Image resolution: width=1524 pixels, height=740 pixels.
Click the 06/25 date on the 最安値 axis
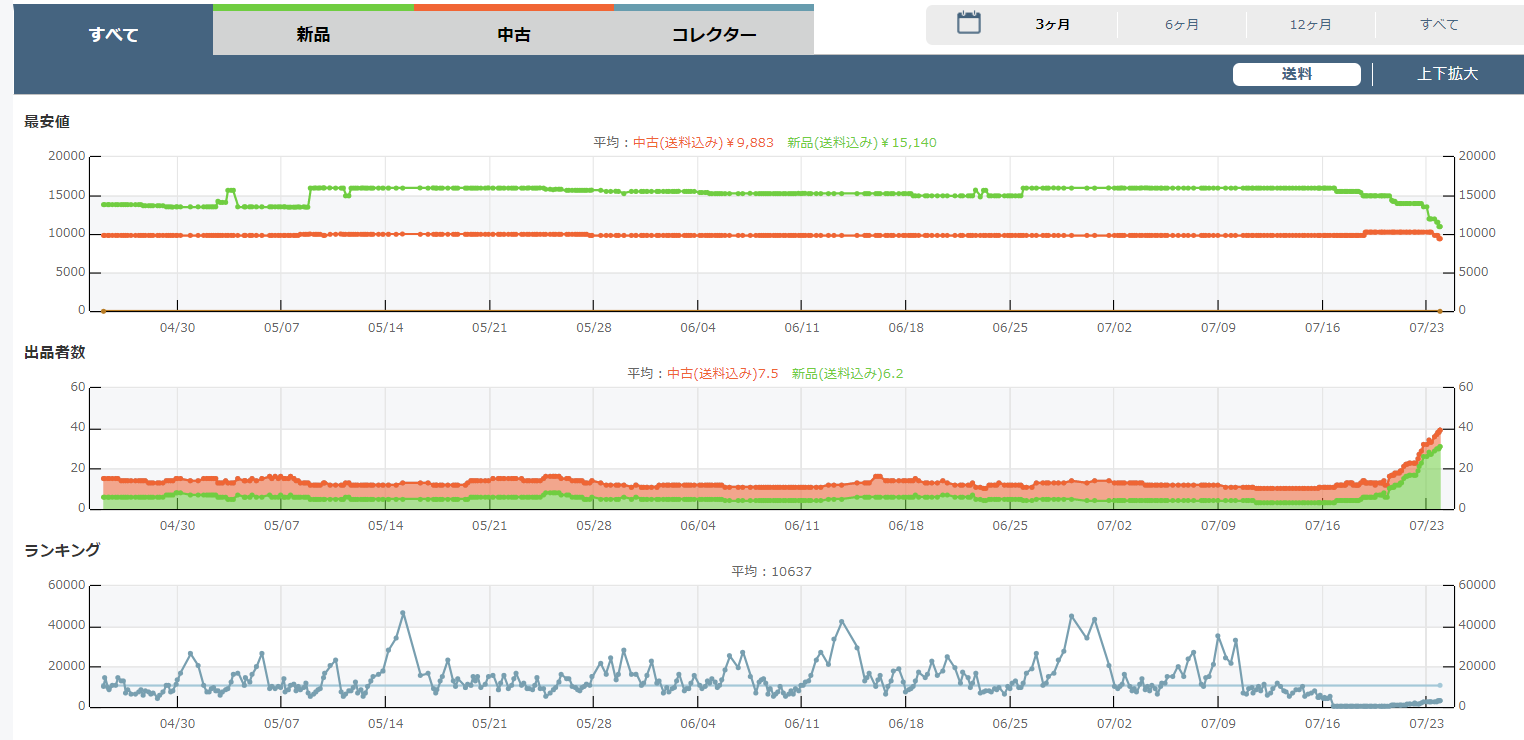(x=1010, y=328)
